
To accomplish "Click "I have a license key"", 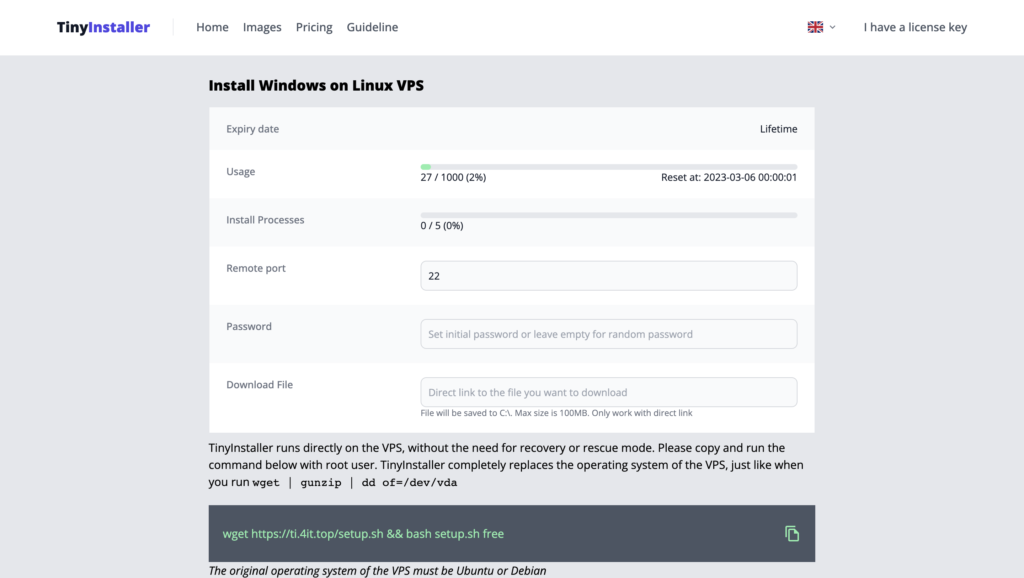I will point(915,27).
